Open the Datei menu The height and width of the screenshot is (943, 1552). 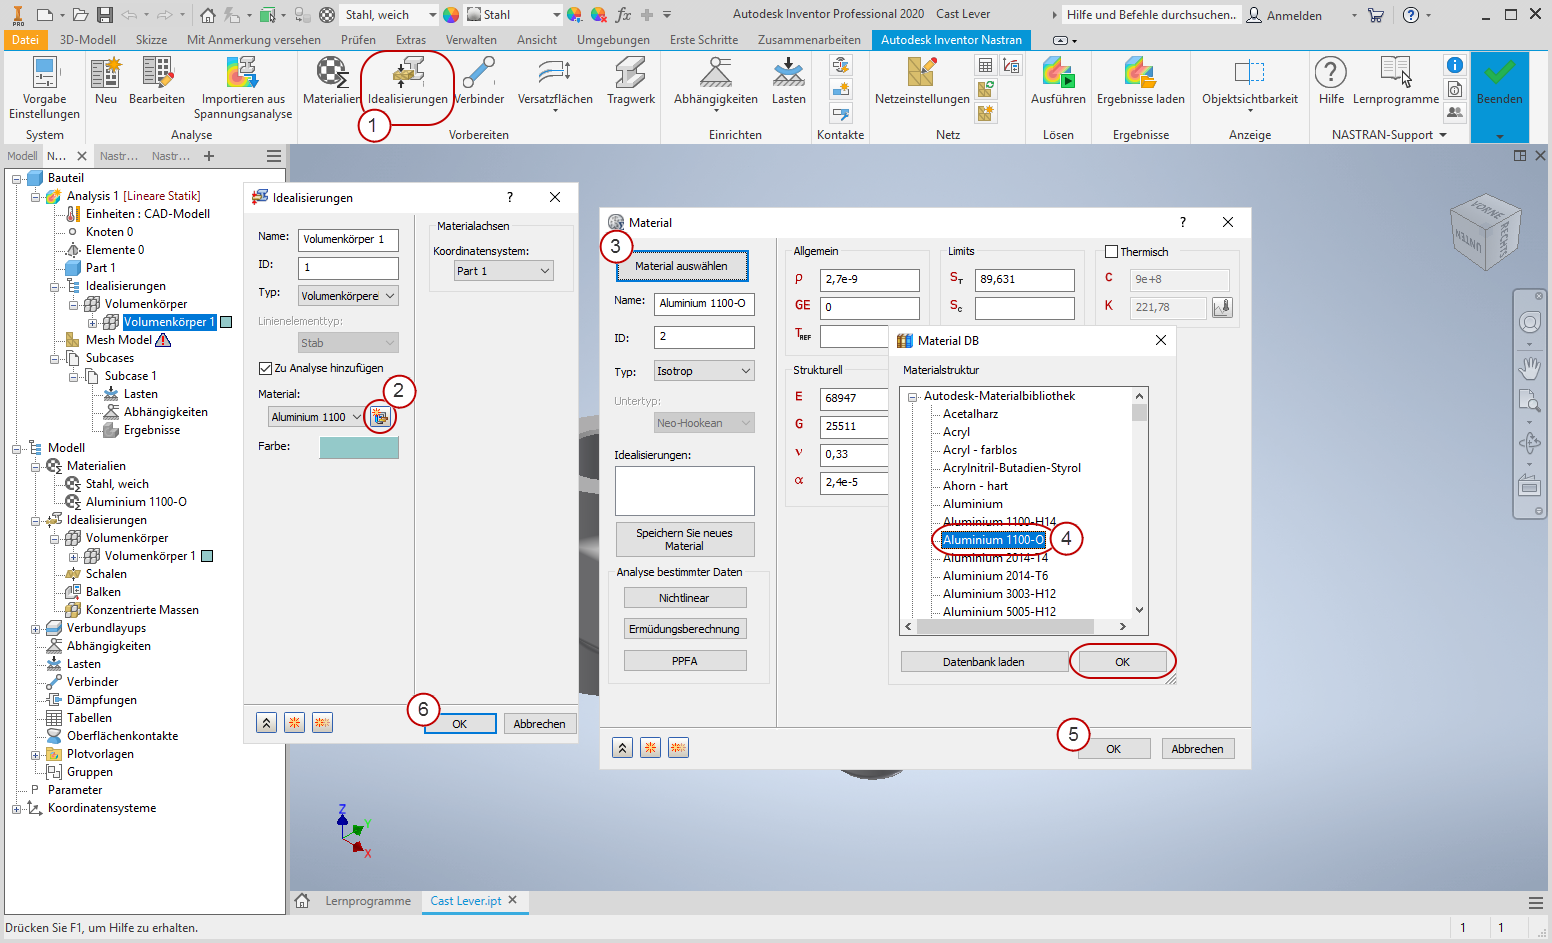[x=25, y=40]
